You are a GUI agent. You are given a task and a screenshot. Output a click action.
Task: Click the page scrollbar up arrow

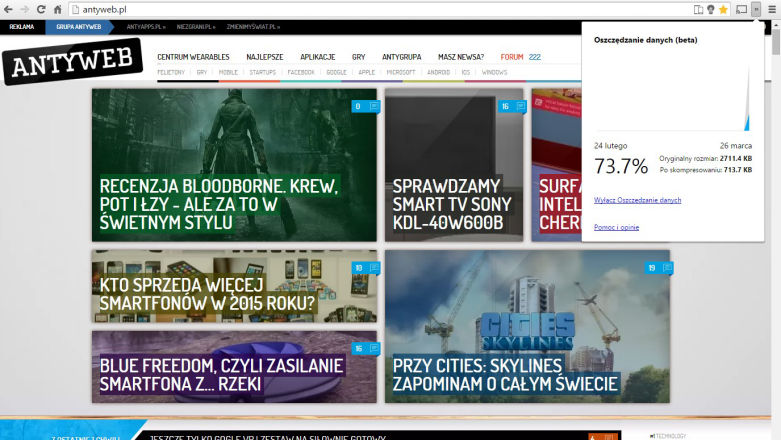(776, 25)
